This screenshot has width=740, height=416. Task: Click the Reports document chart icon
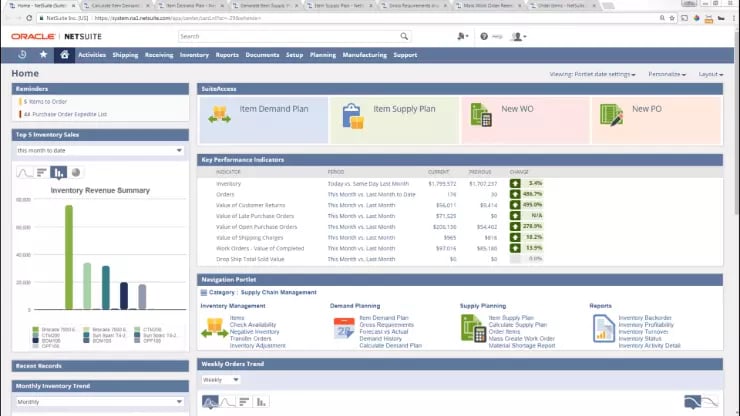pyautogui.click(x=604, y=329)
